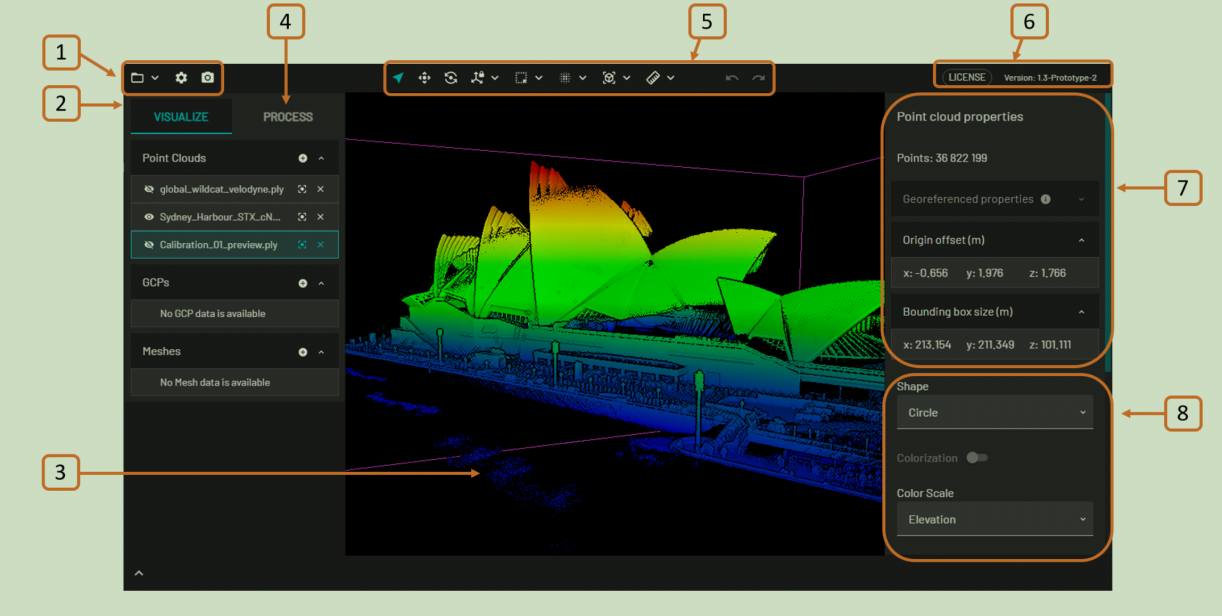Switch to the PROCESS tab
The width and height of the screenshot is (1222, 616).
pyautogui.click(x=288, y=117)
